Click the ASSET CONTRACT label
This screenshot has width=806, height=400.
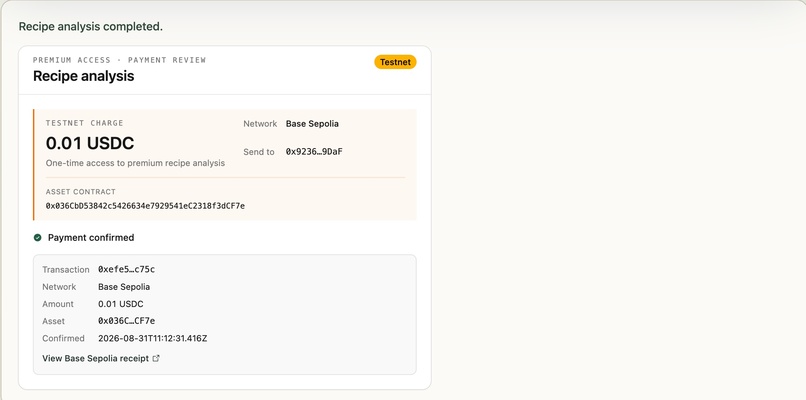(x=81, y=192)
